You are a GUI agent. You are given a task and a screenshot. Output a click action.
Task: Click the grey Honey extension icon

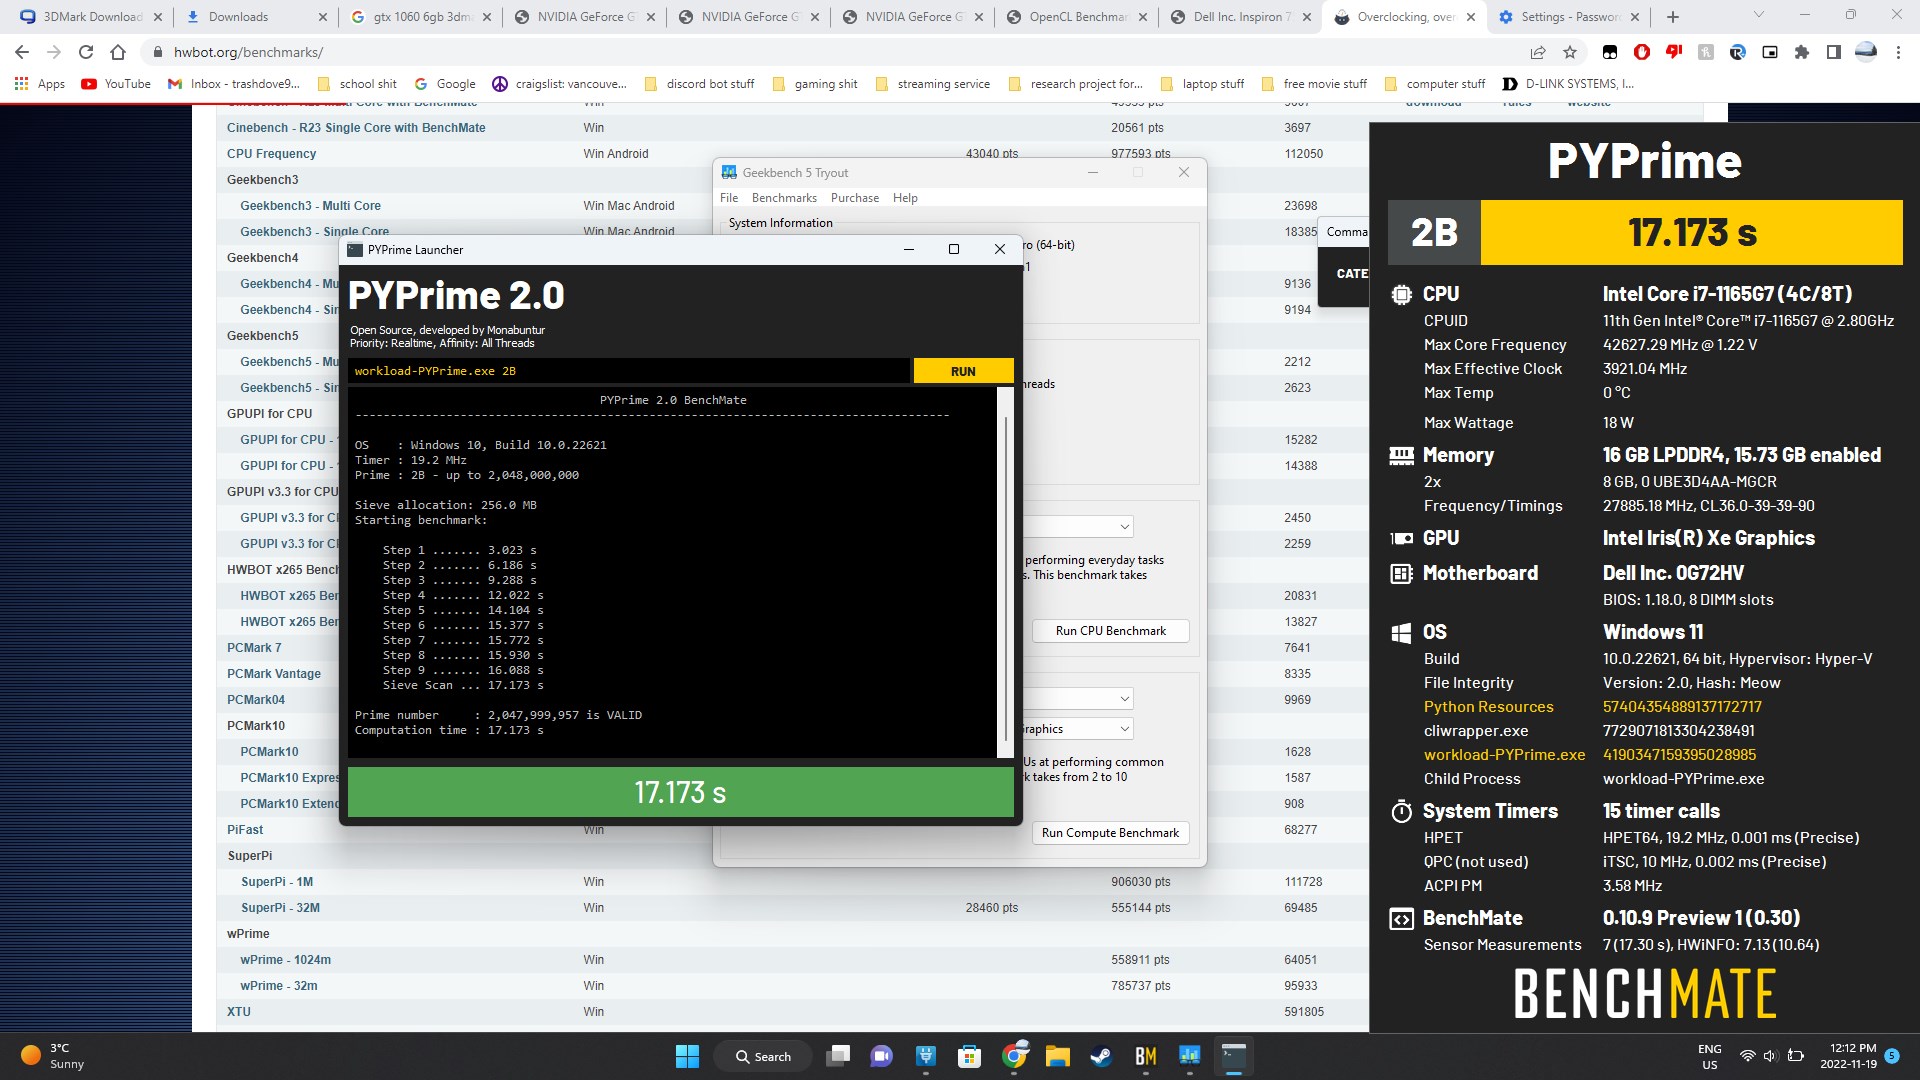pos(1706,52)
